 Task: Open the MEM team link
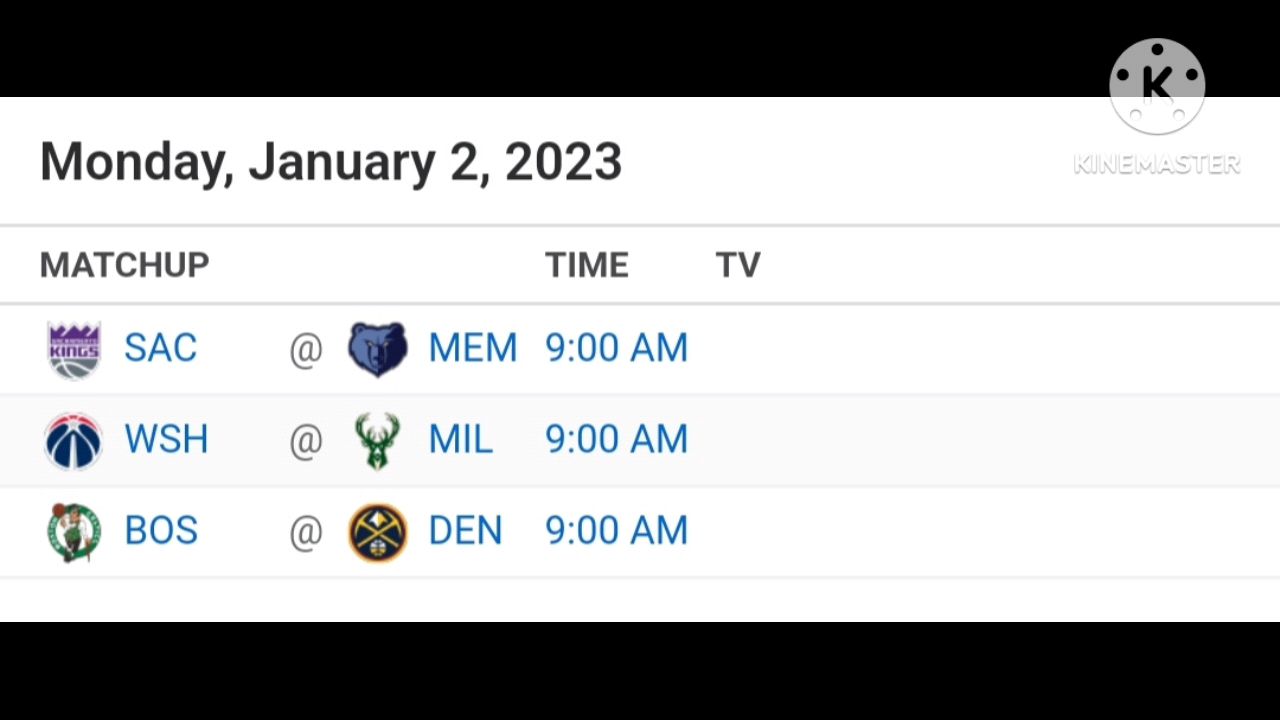(x=472, y=348)
